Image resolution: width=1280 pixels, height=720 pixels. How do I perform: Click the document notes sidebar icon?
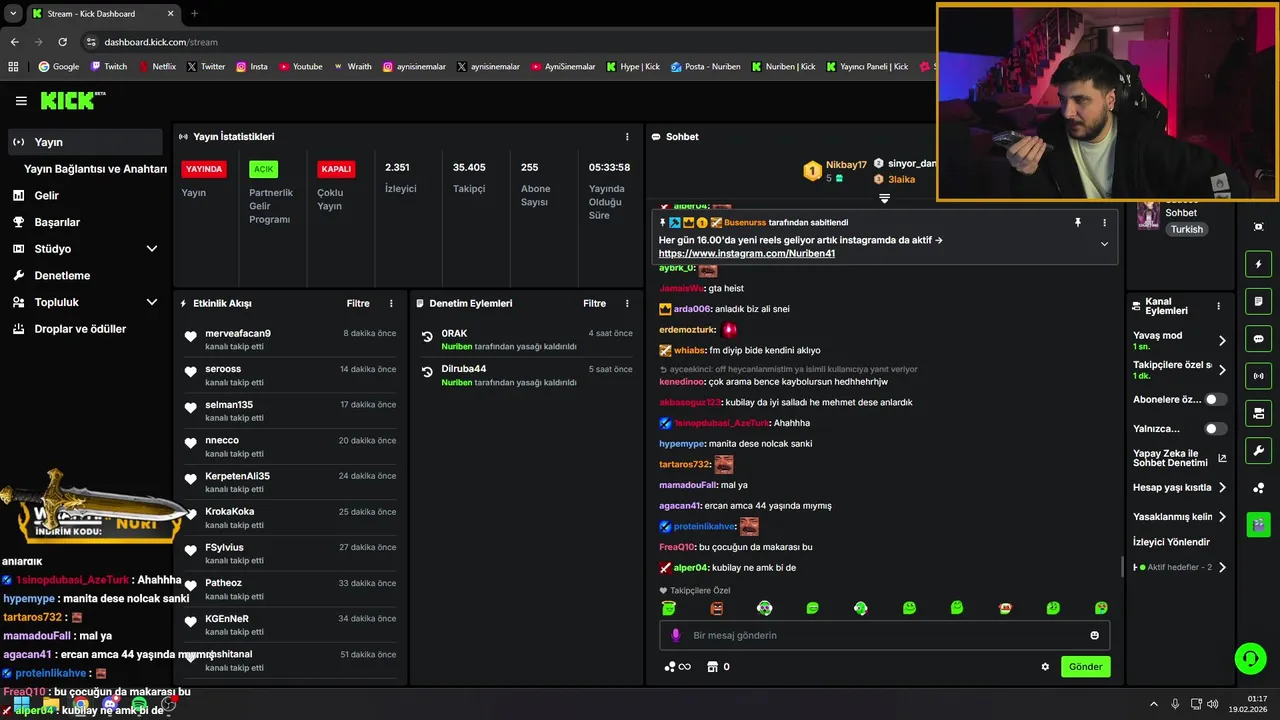tap(1258, 301)
